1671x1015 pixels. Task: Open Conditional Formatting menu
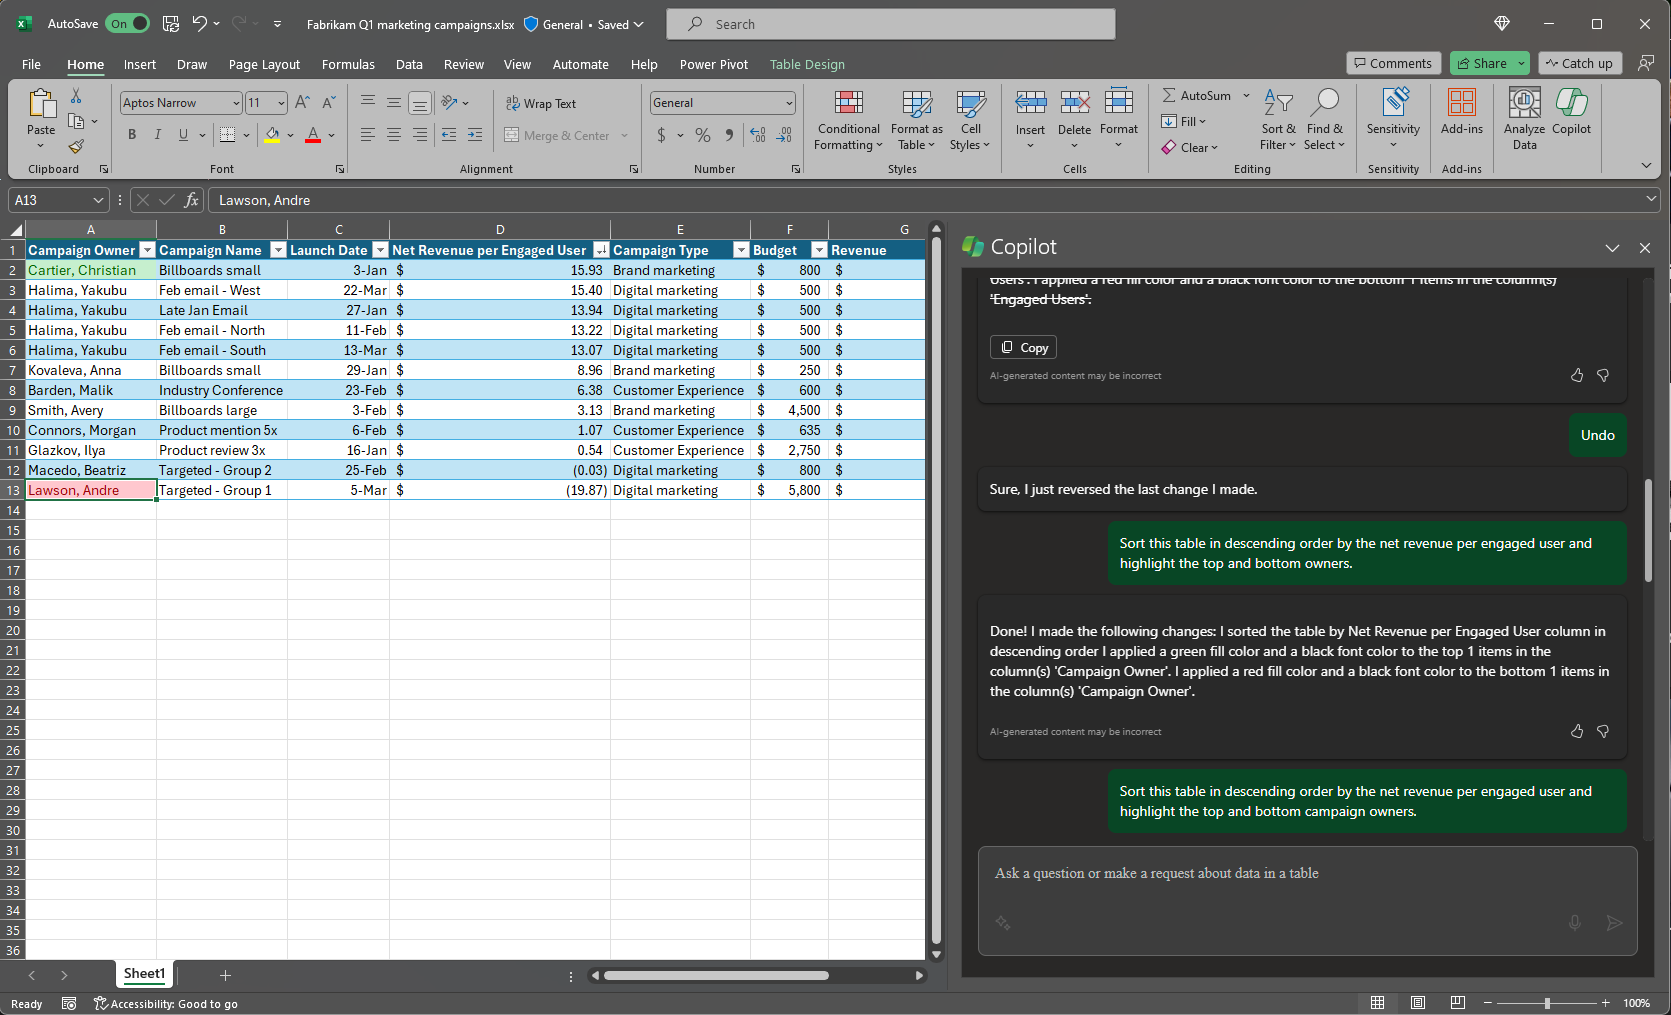click(x=848, y=120)
